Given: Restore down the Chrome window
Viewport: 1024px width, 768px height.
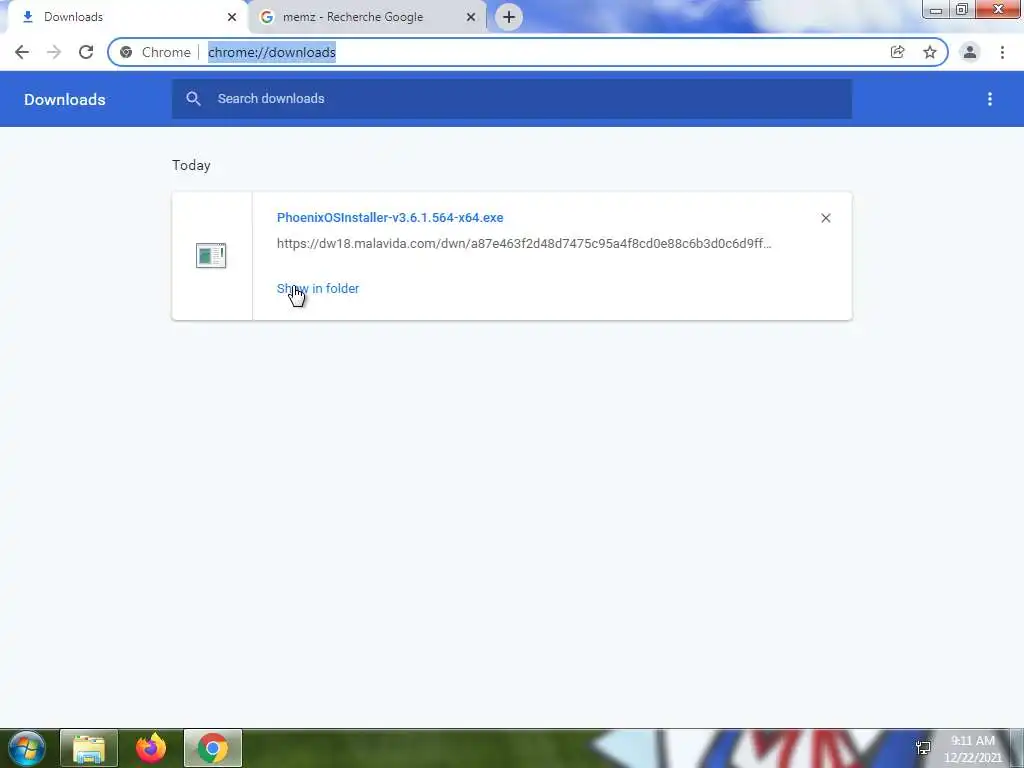Looking at the screenshot, I should pyautogui.click(x=961, y=9).
